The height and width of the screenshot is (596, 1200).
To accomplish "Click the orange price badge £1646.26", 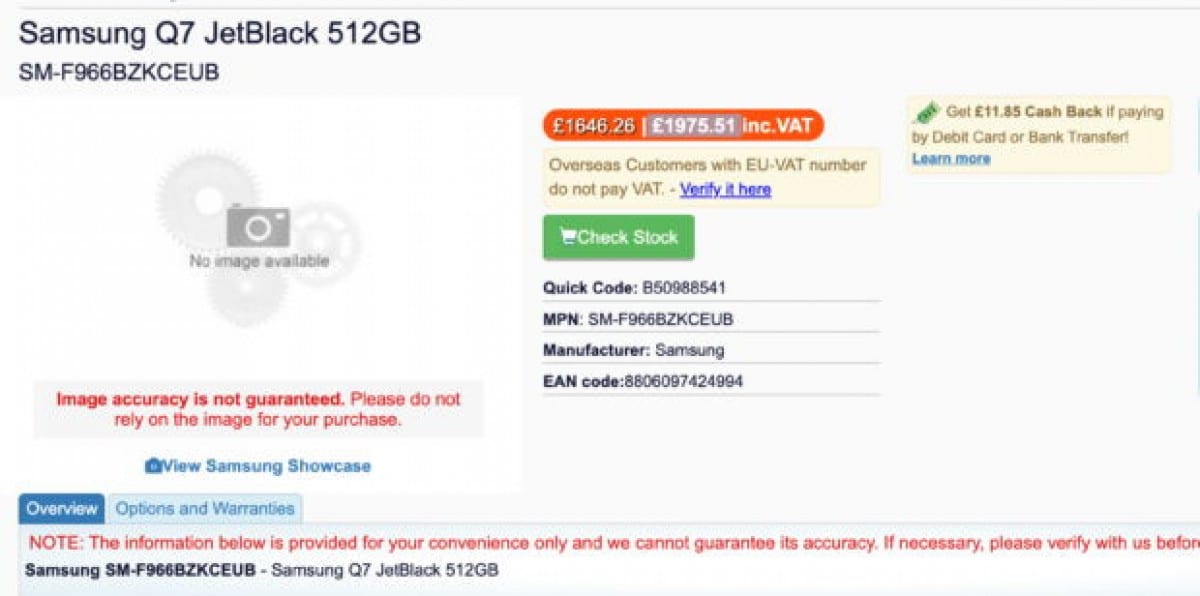I will (594, 126).
